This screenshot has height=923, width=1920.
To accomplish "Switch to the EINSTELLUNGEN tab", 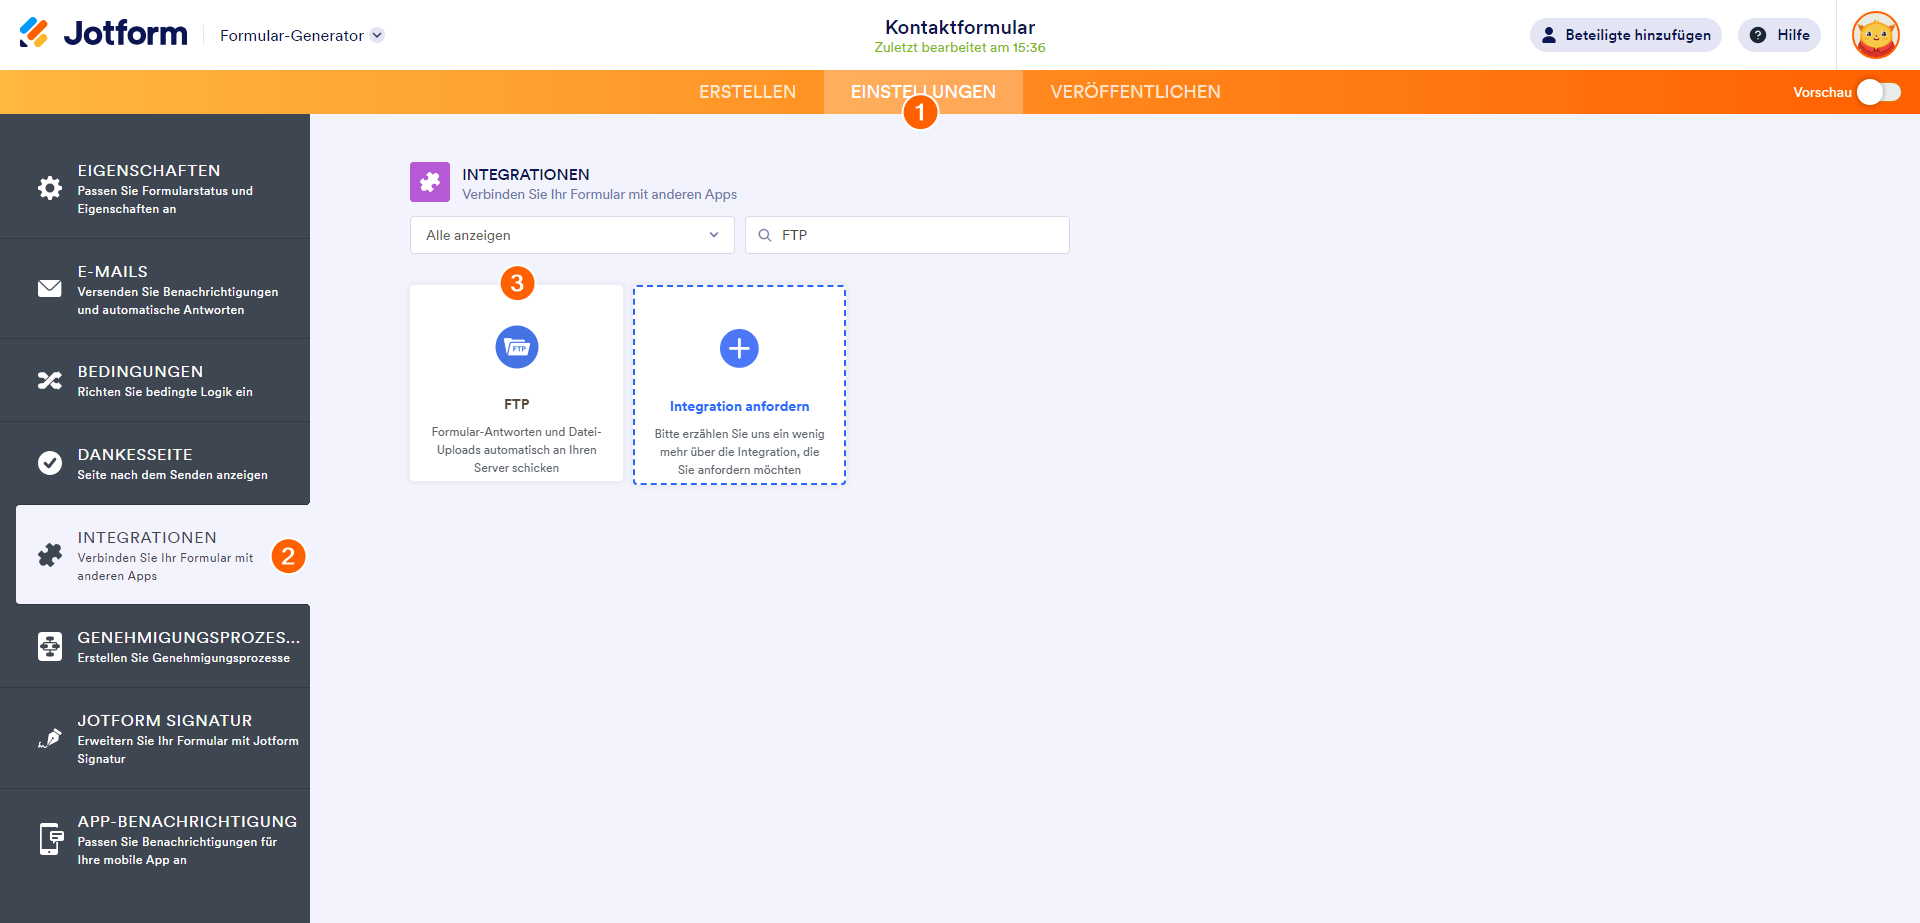I will 923,92.
